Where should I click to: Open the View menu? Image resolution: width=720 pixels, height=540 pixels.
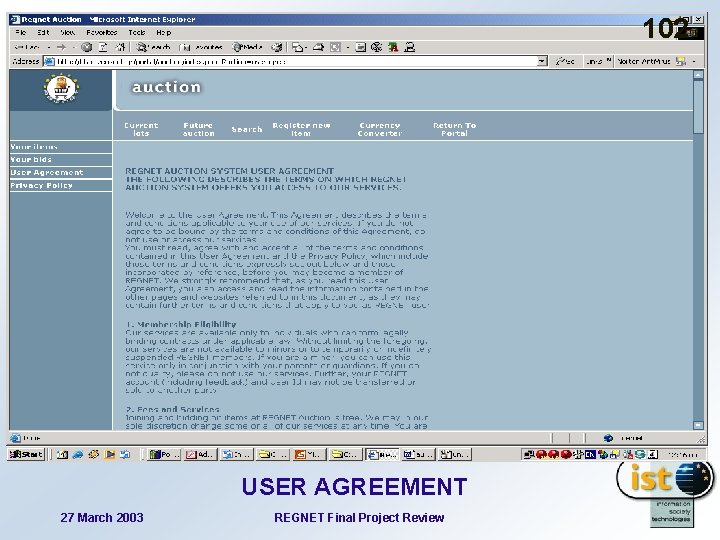point(68,33)
